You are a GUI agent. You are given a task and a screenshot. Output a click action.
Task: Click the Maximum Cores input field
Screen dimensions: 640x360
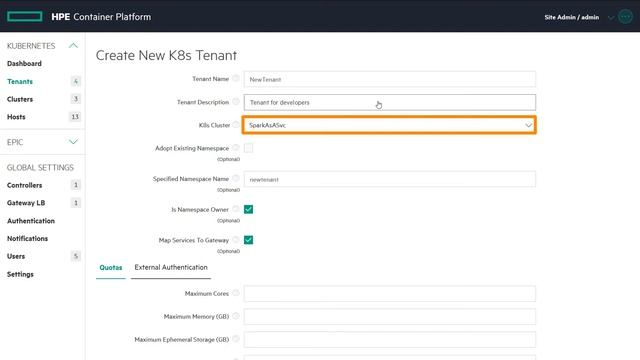(390, 293)
